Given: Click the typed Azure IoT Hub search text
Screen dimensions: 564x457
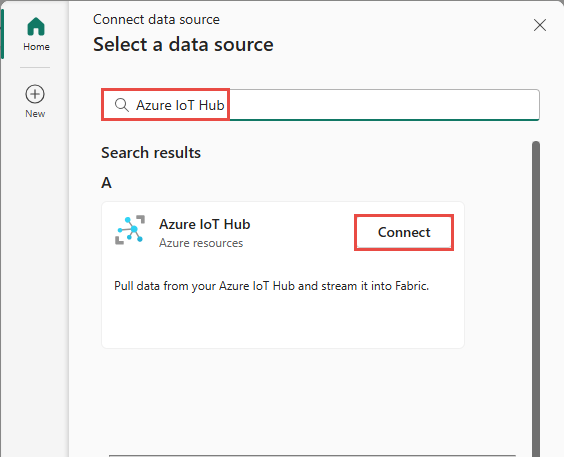Looking at the screenshot, I should tap(180, 105).
